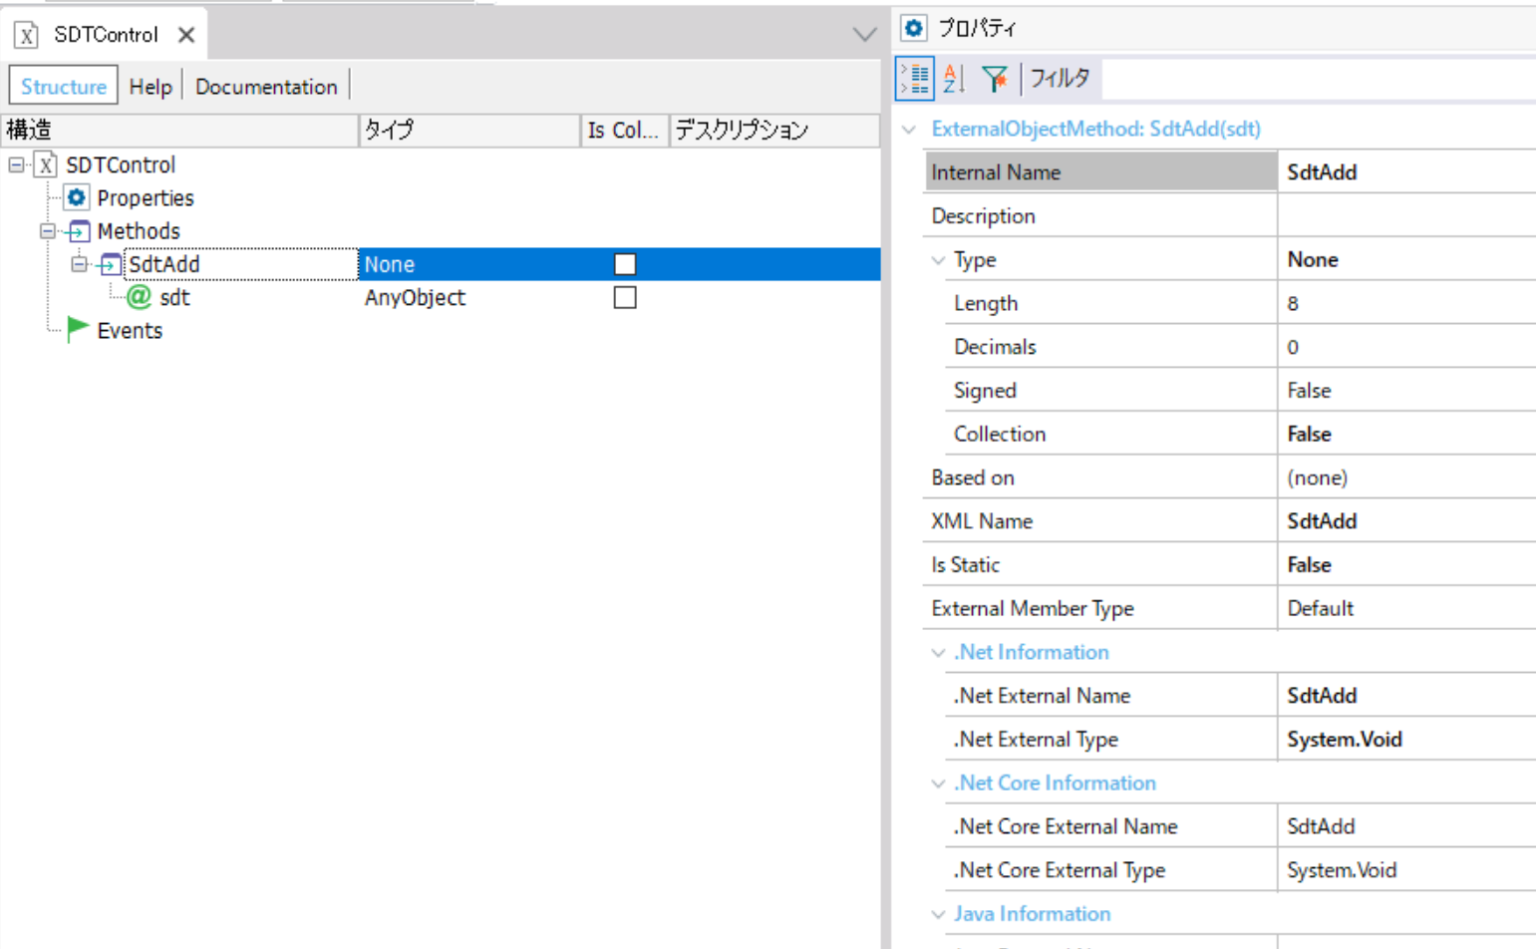Click the gear icon beside Properties node
This screenshot has height=949, width=1536.
click(77, 197)
